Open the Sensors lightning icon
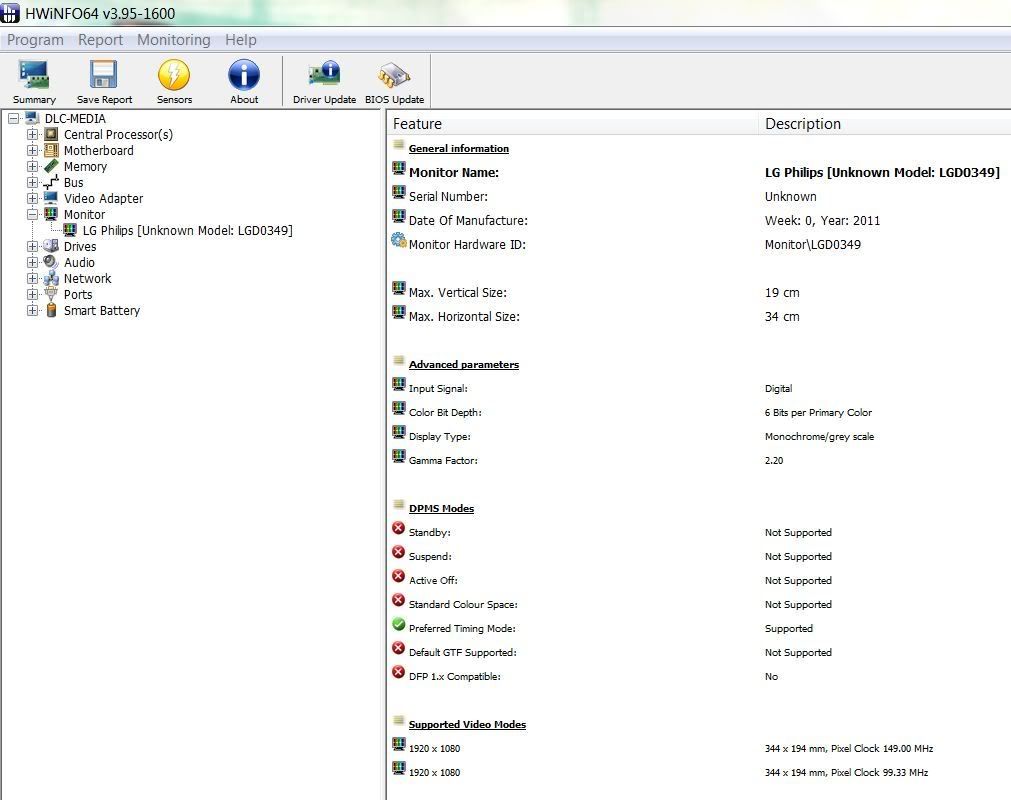 (x=174, y=75)
